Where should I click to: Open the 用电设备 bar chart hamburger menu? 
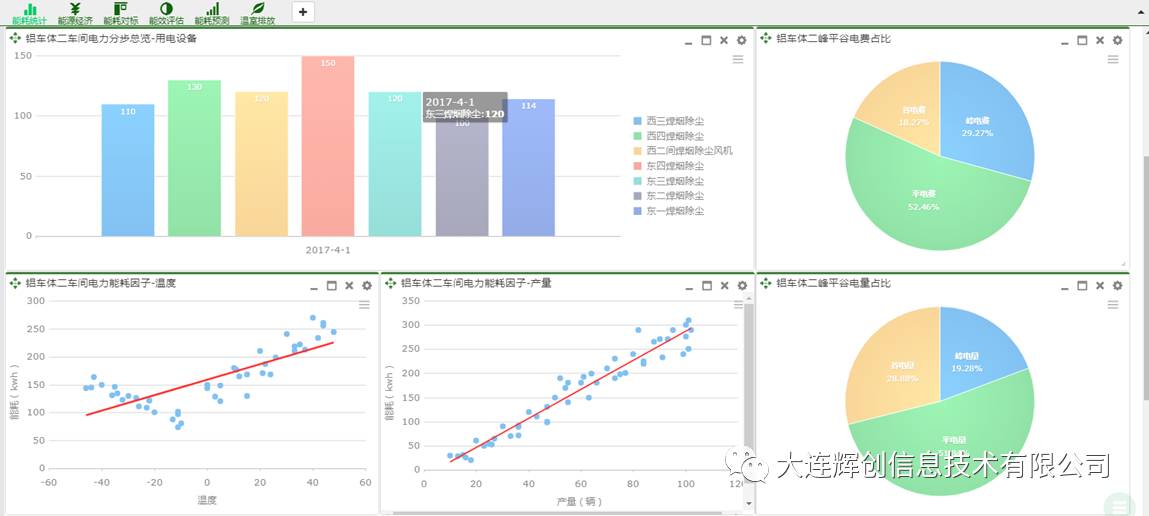point(738,60)
